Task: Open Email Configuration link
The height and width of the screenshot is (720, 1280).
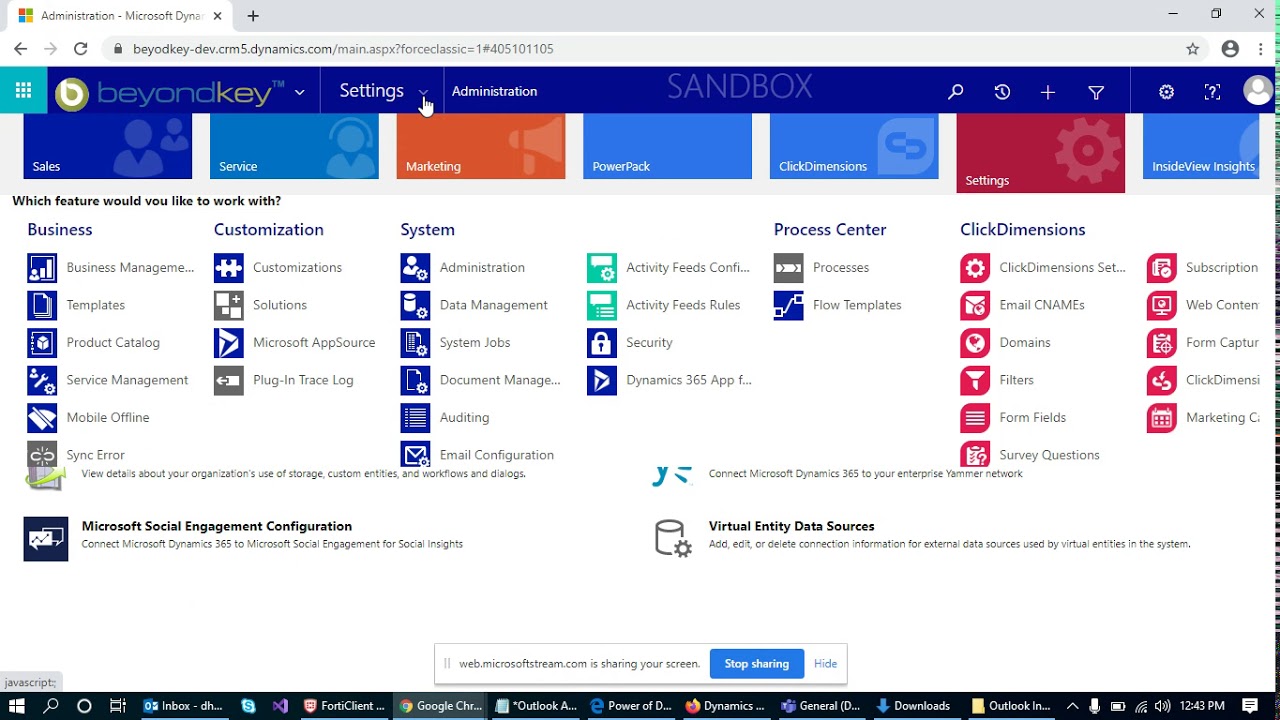Action: (x=497, y=455)
